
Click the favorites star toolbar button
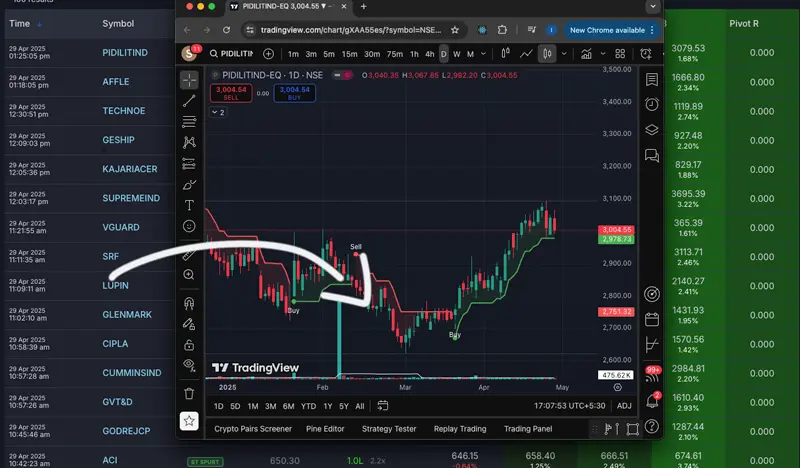pos(189,421)
